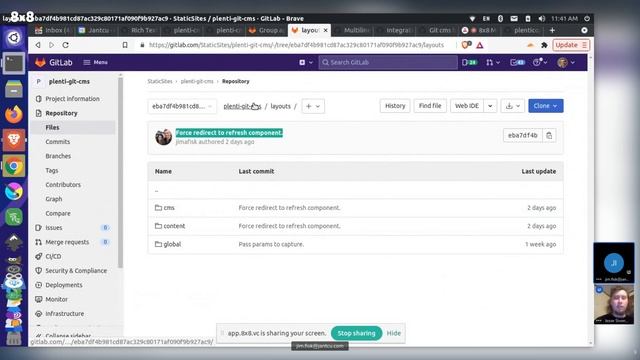This screenshot has height=360, width=640.
Task: Open CI/CD in the sidebar
Action: pos(53,256)
